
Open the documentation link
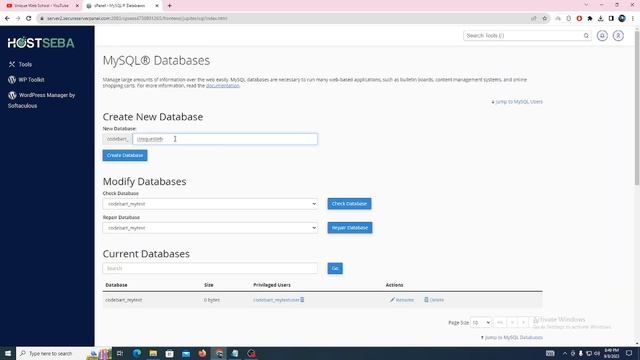223,86
